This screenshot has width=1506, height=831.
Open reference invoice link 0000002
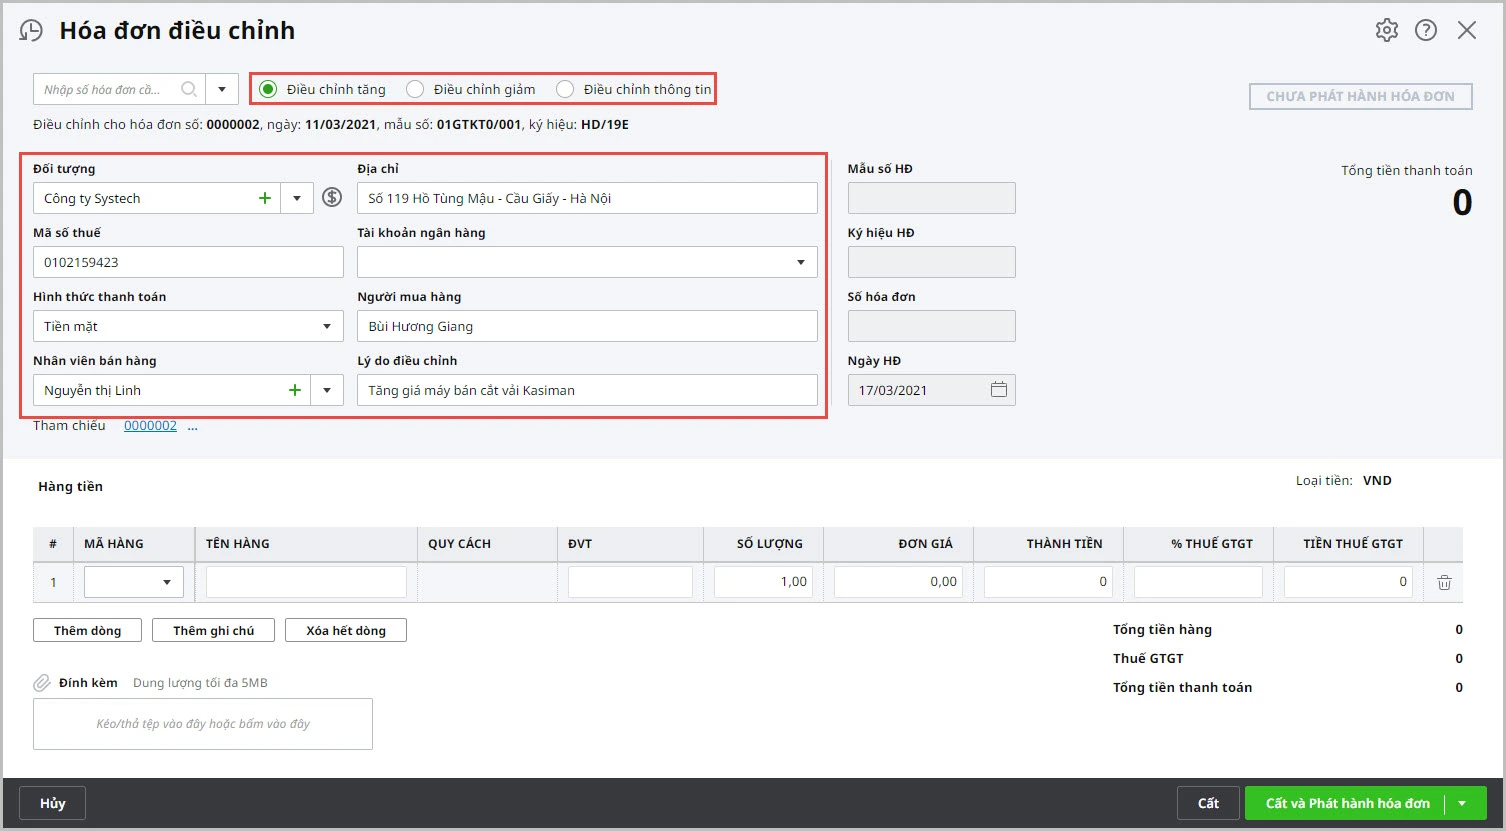point(150,426)
